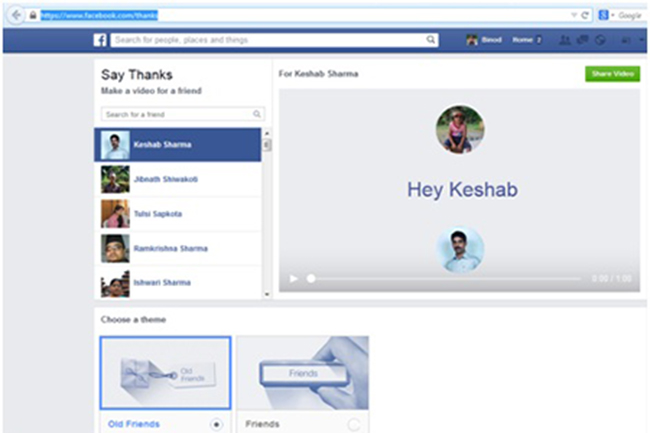Screen dimensions: 650x433
Task: Open the Google search engine selector icon
Action: tap(604, 15)
